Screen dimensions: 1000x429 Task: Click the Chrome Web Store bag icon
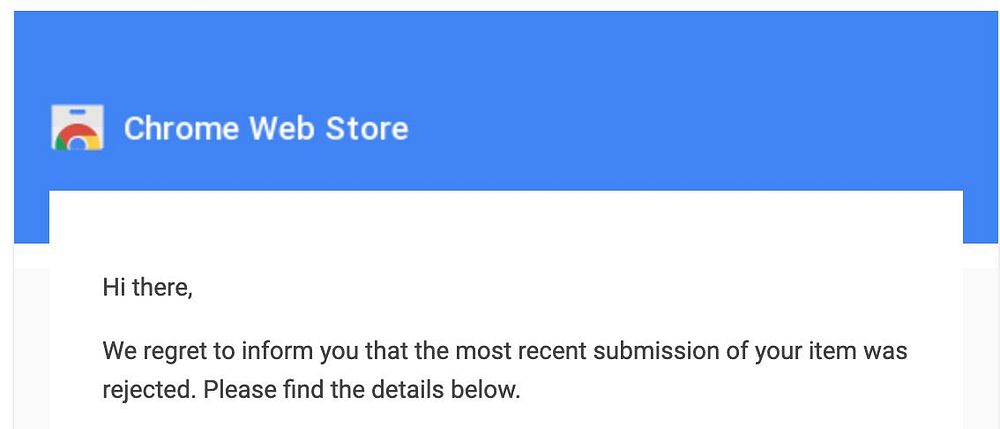click(77, 127)
